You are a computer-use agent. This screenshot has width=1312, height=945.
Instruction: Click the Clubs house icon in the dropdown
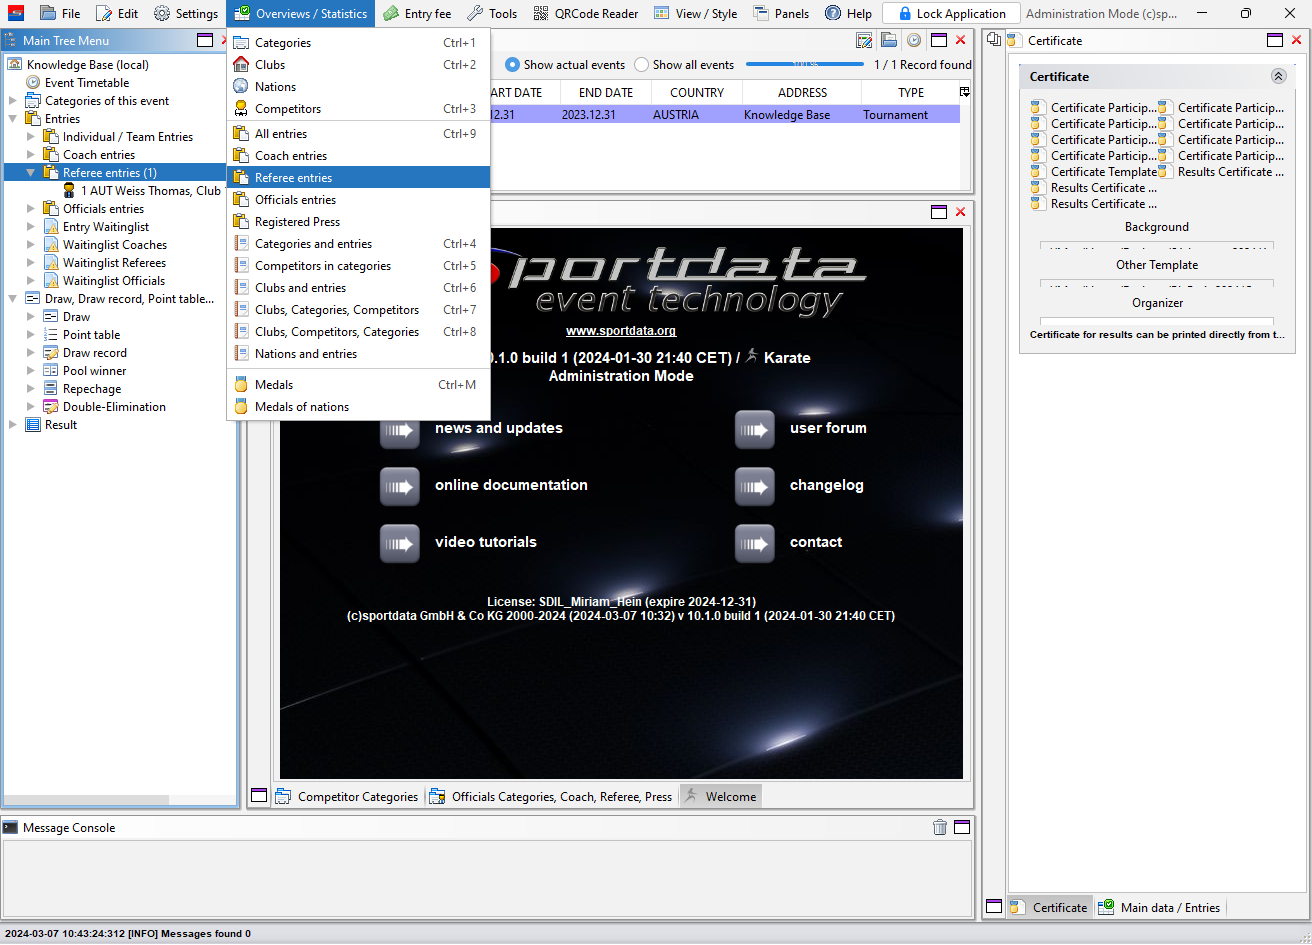pyautogui.click(x=241, y=65)
